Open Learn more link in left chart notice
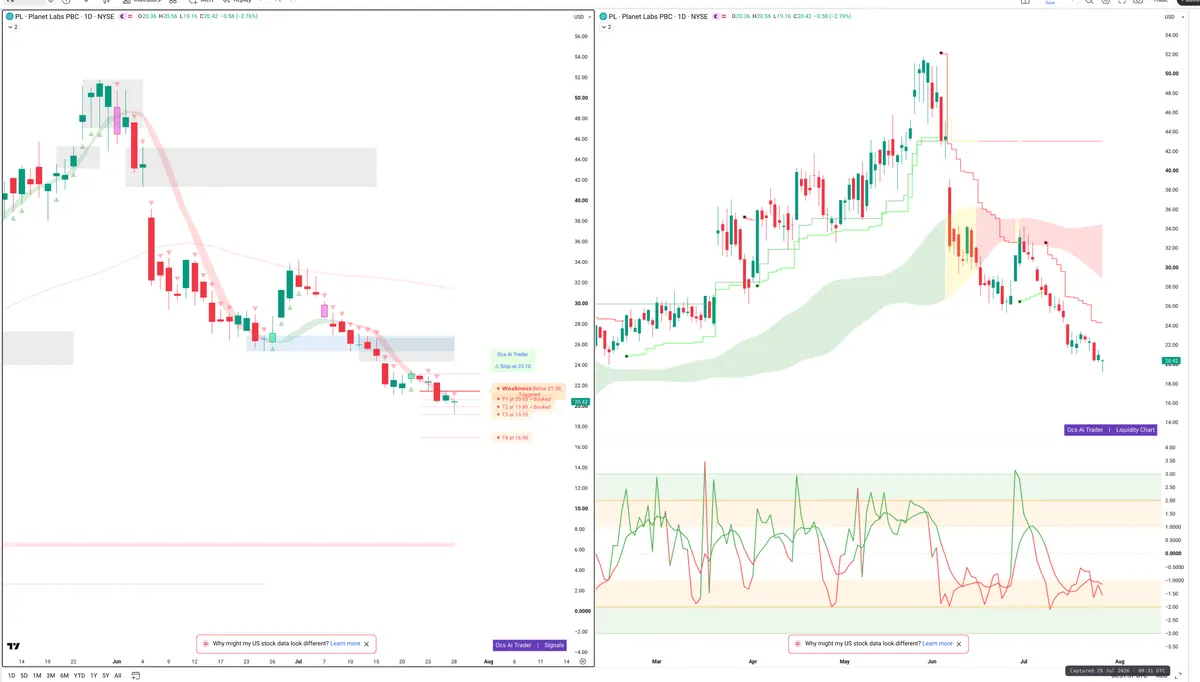Screen dimensions: 1200x682 [345, 644]
